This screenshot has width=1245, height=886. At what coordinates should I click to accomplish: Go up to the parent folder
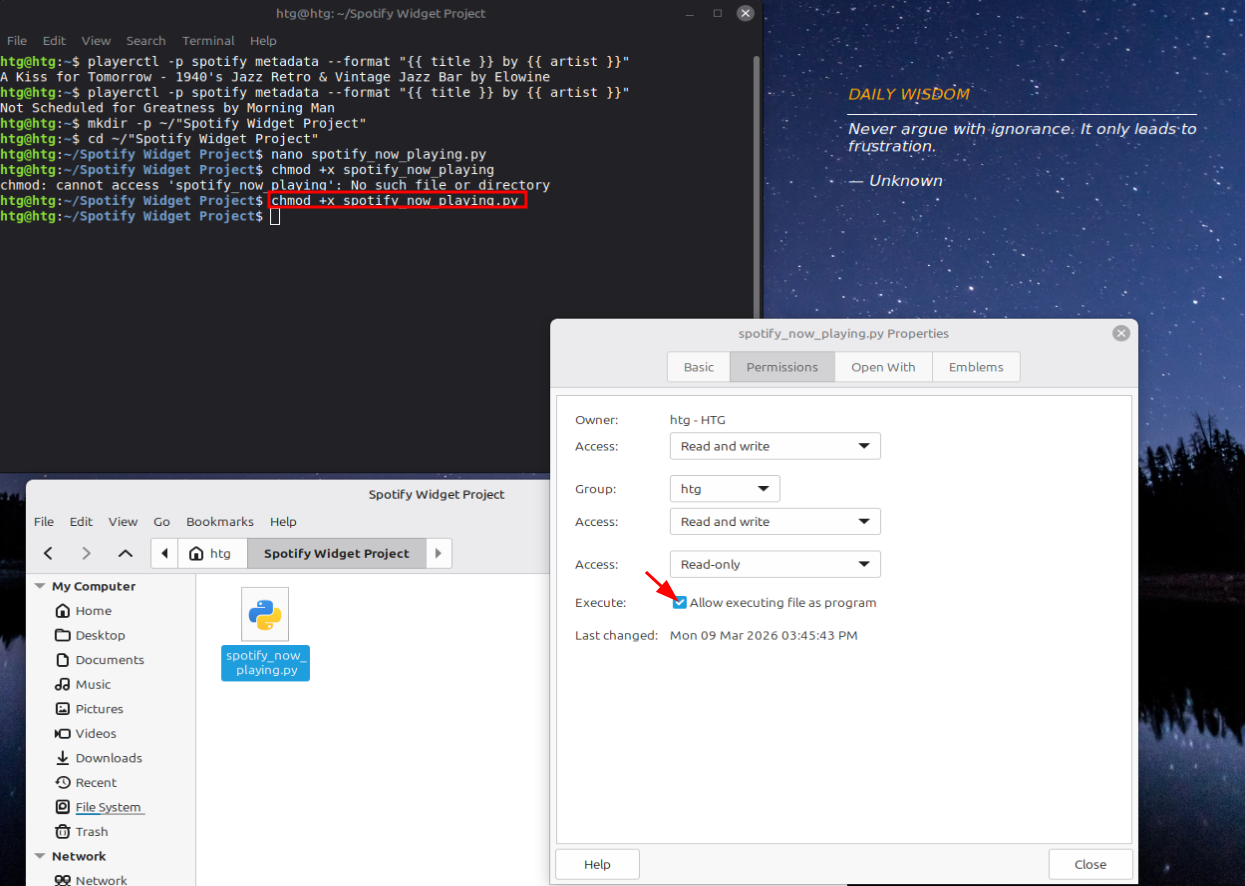pyautogui.click(x=125, y=553)
